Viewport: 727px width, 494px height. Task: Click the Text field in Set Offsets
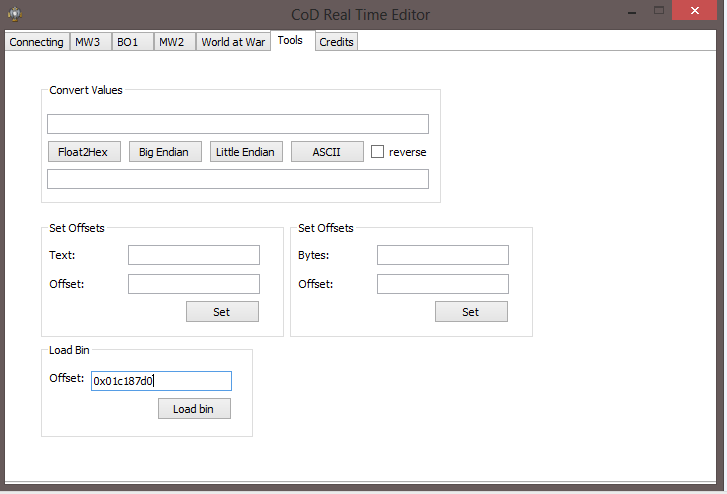194,255
